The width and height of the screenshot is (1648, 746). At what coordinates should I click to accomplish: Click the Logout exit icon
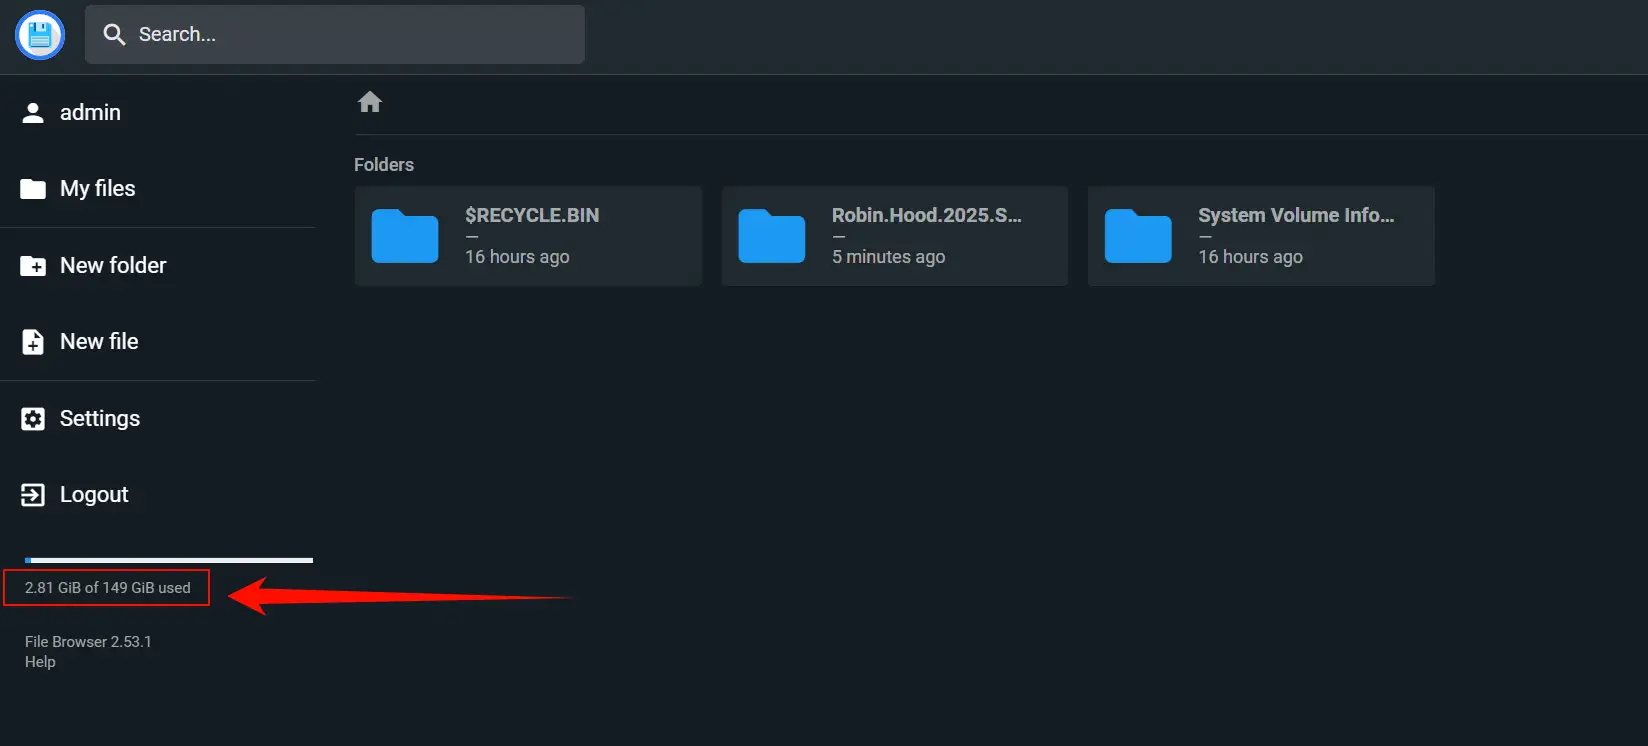pos(33,495)
